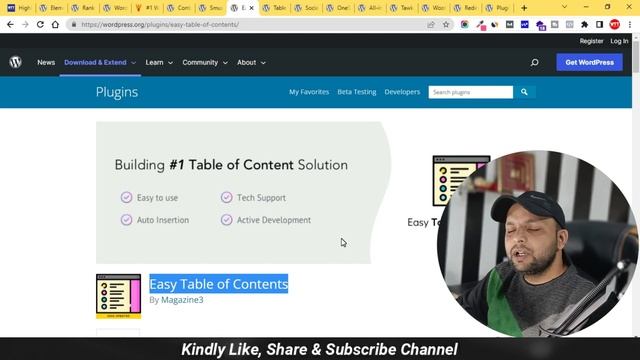Click the browser address bar URL
Image resolution: width=640 pixels, height=360 pixels.
pos(160,24)
